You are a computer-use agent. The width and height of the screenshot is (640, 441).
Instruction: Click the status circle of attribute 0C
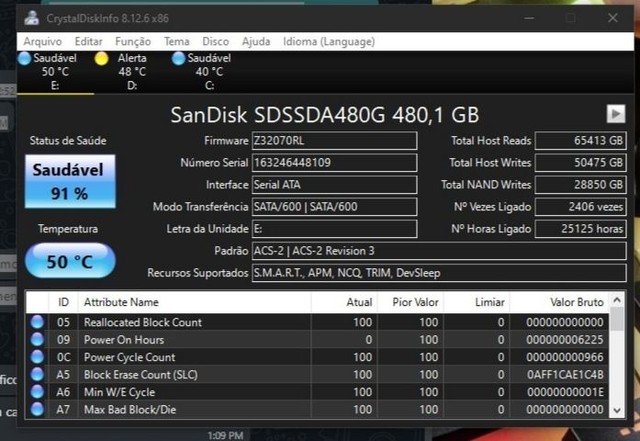click(x=37, y=357)
